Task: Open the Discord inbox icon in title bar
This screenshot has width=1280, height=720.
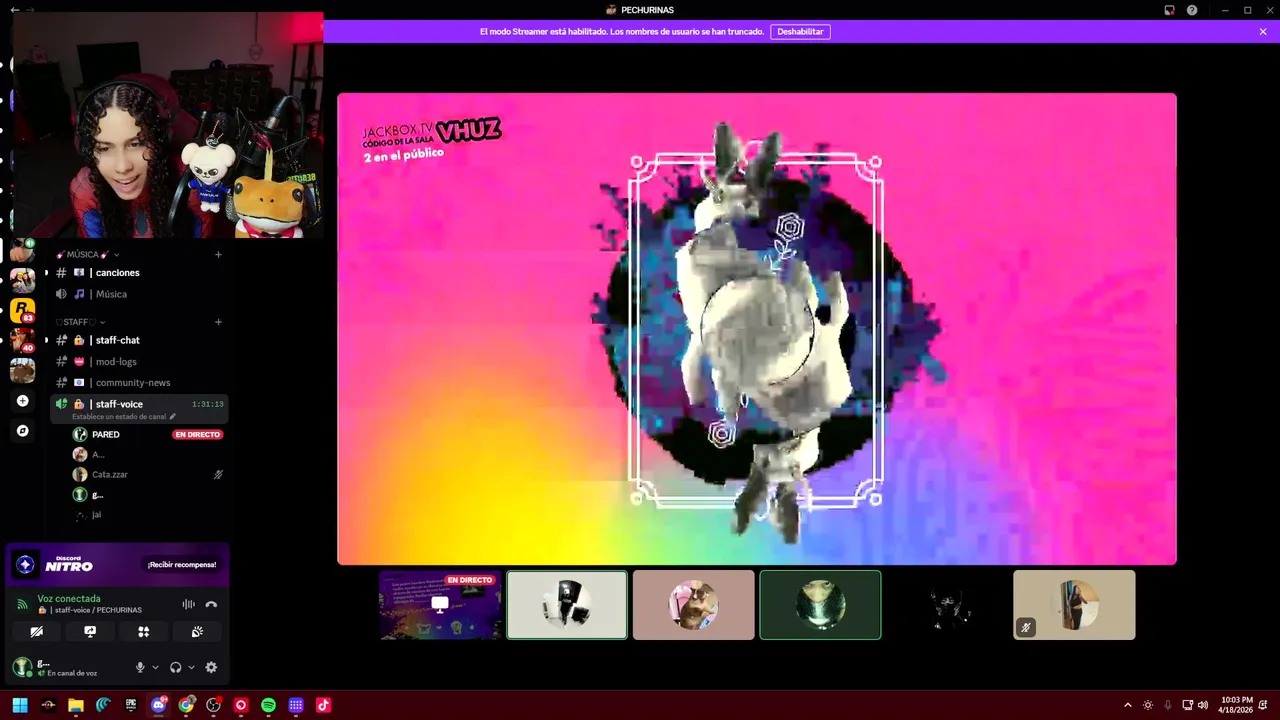Action: coord(1169,10)
